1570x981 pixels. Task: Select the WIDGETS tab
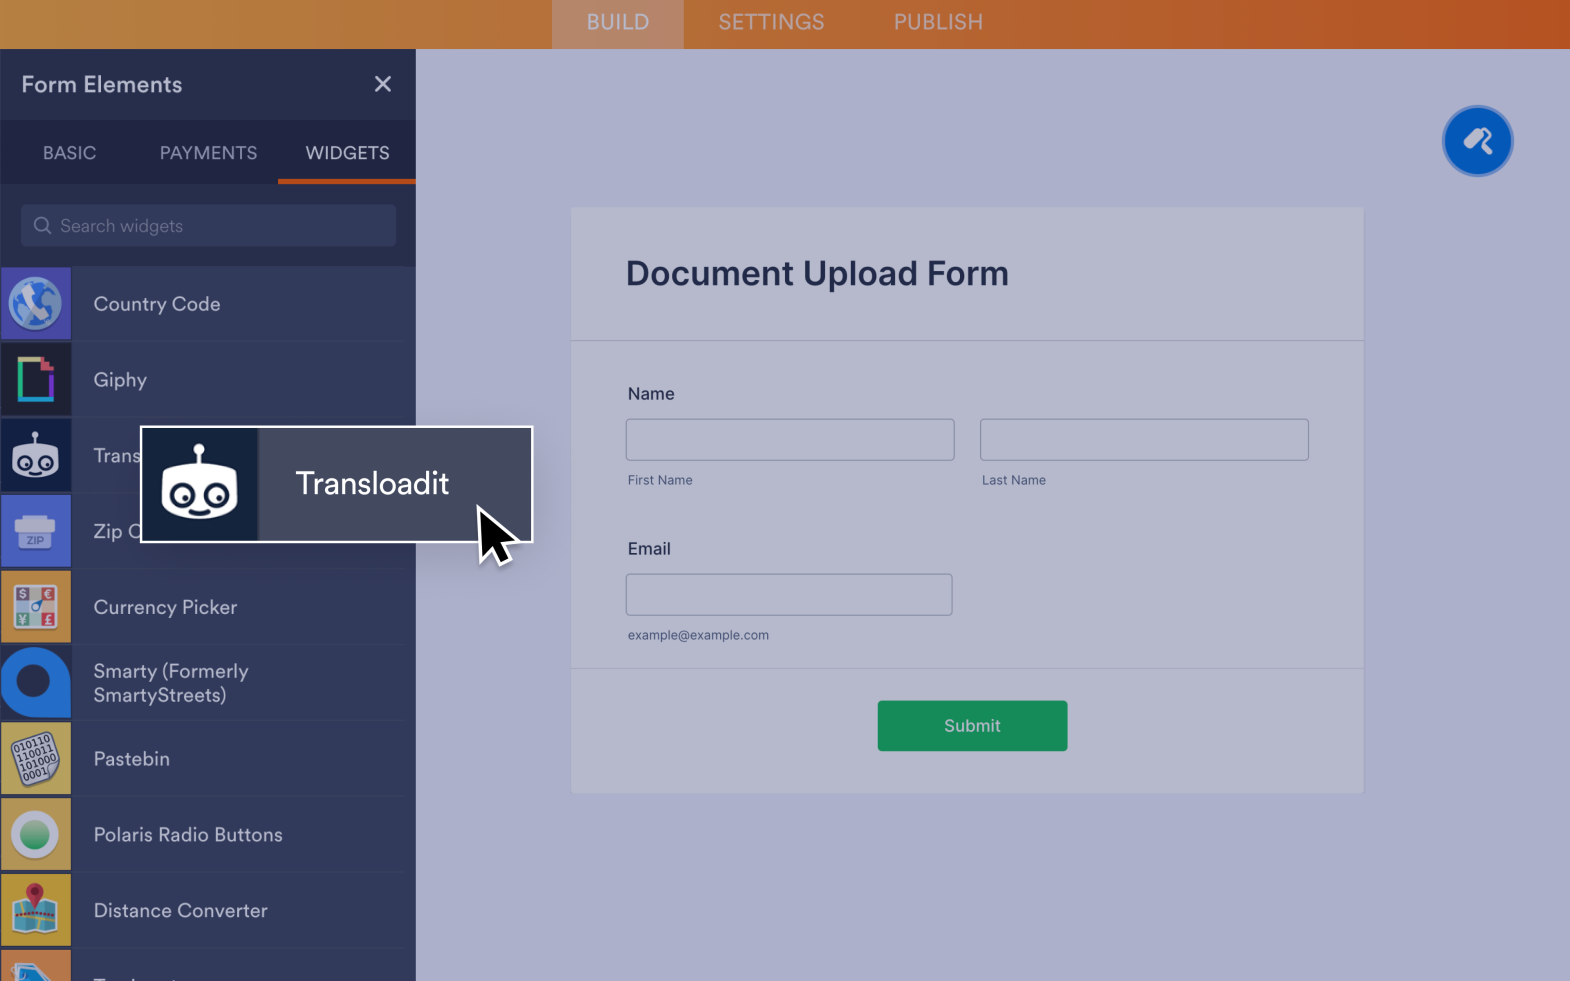point(347,153)
